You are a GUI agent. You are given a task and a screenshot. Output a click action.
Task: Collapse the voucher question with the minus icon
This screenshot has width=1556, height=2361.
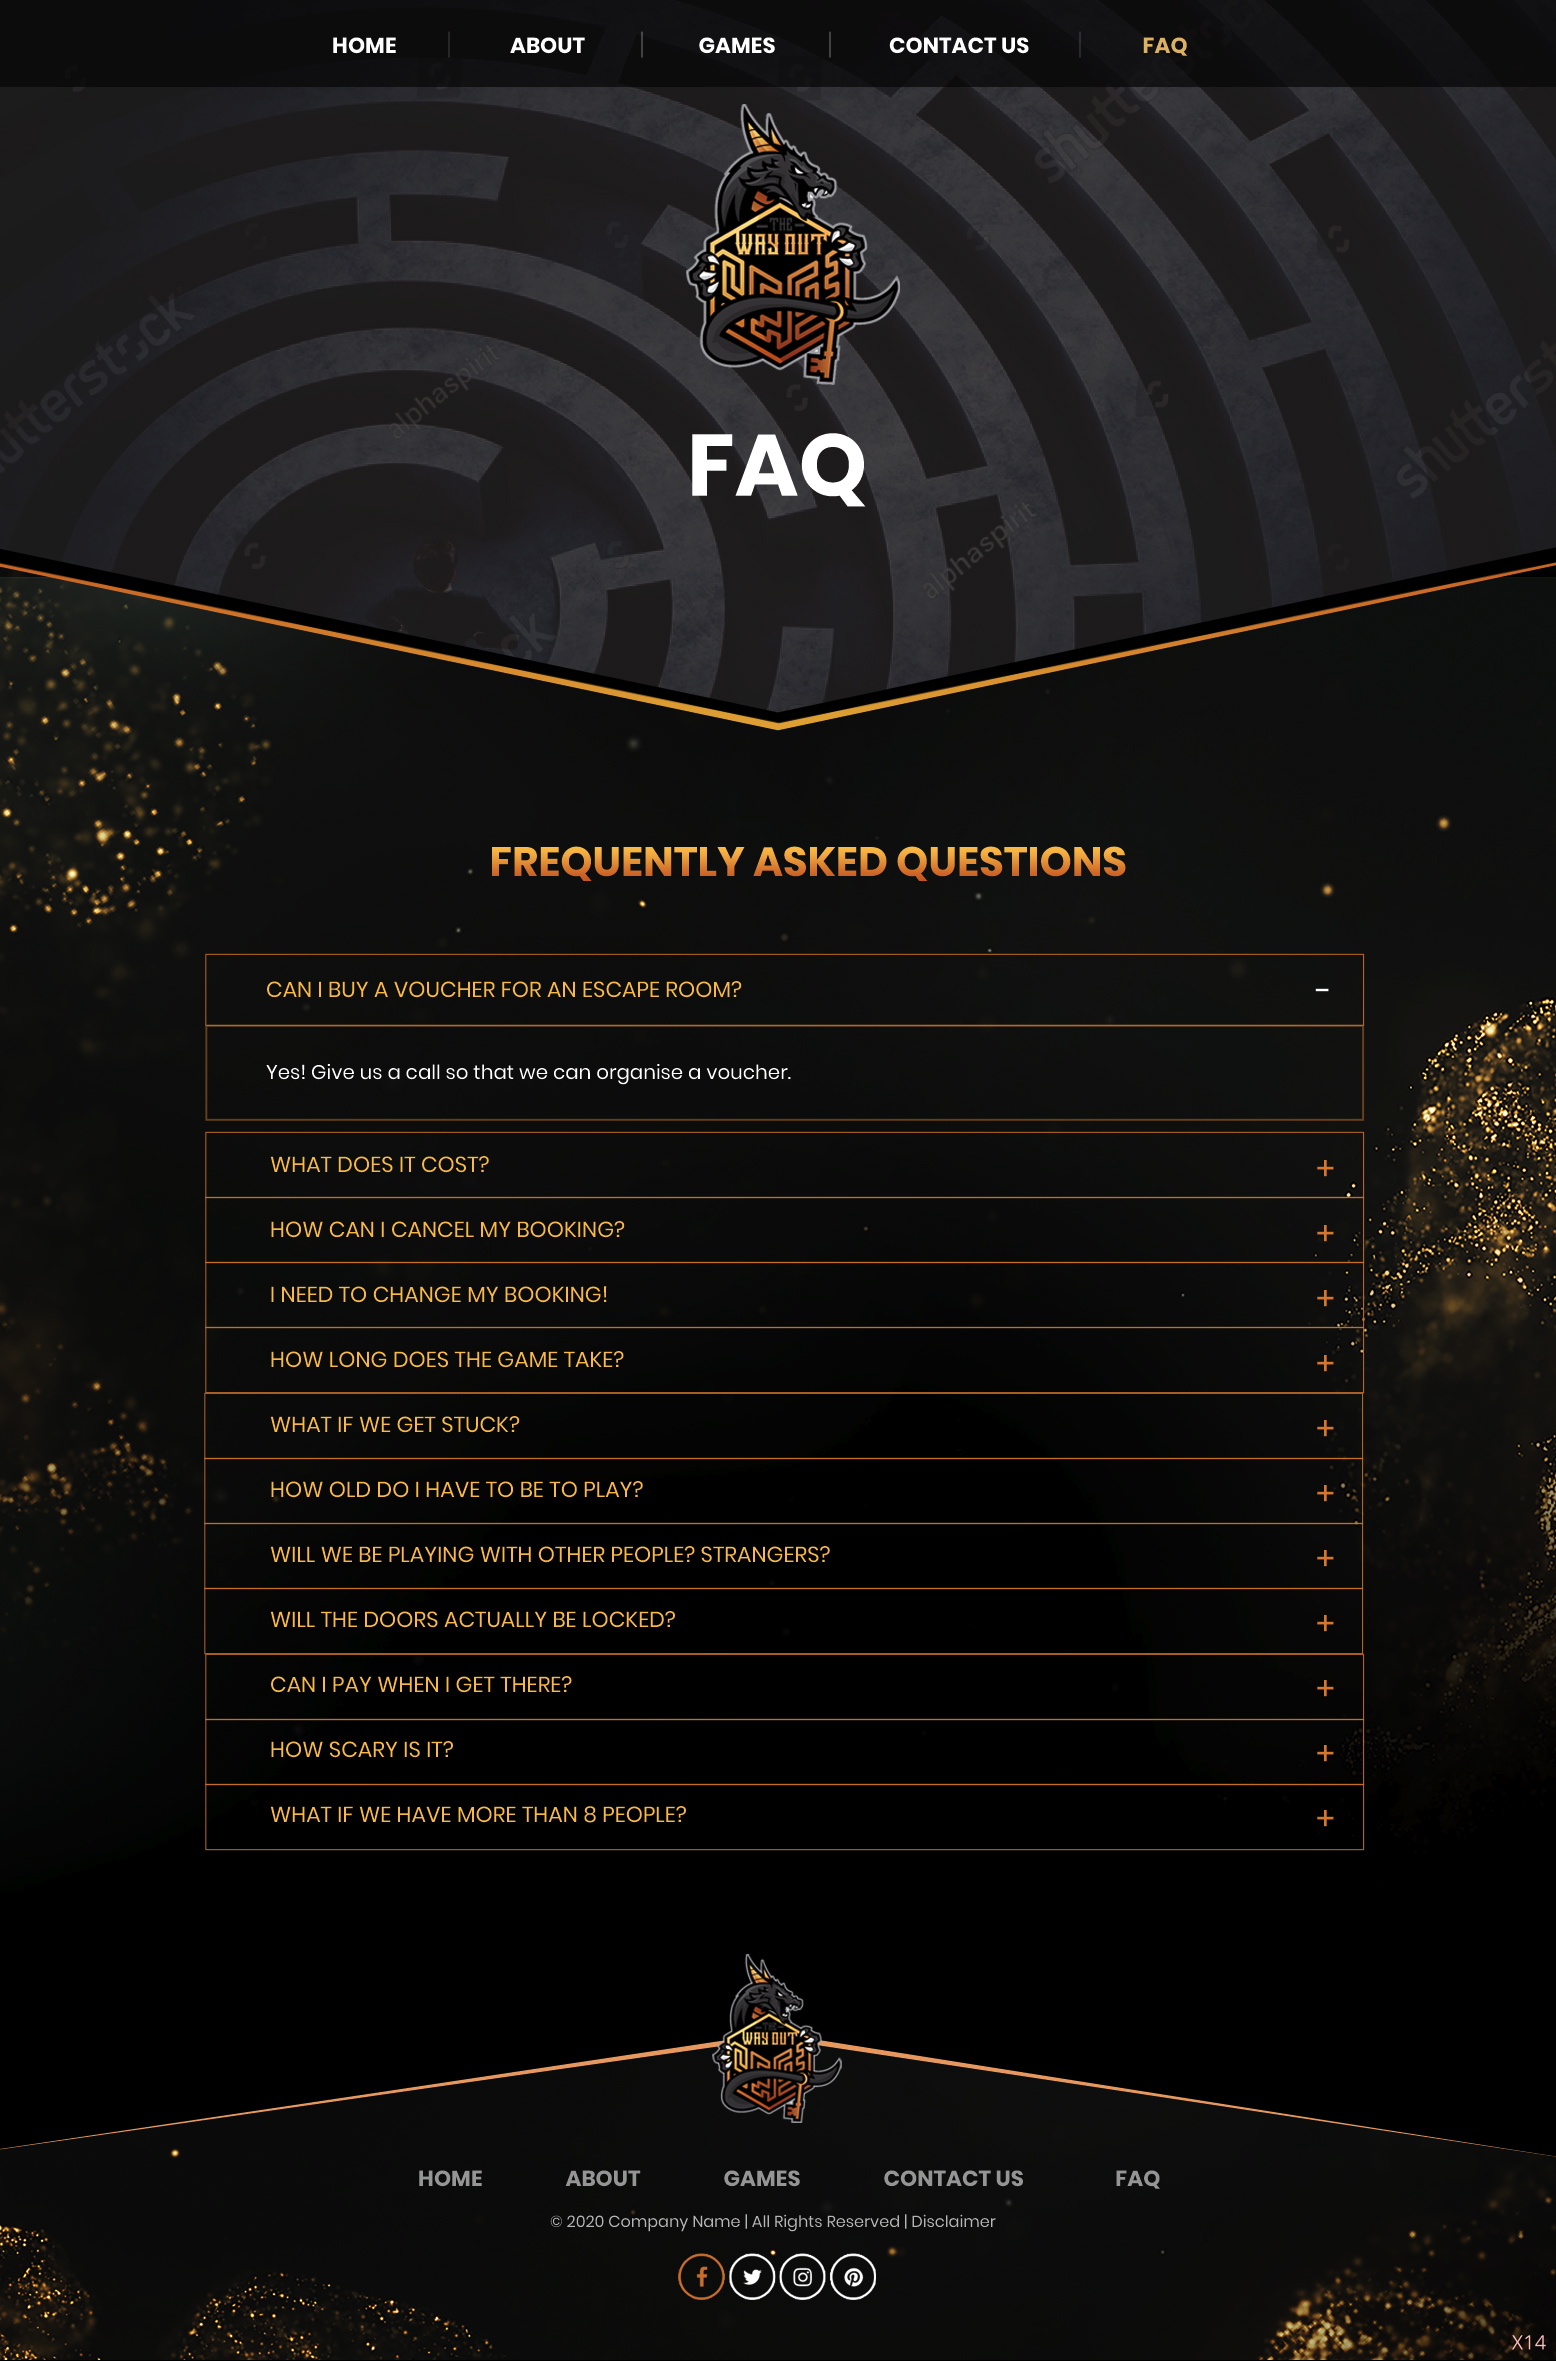1322,990
